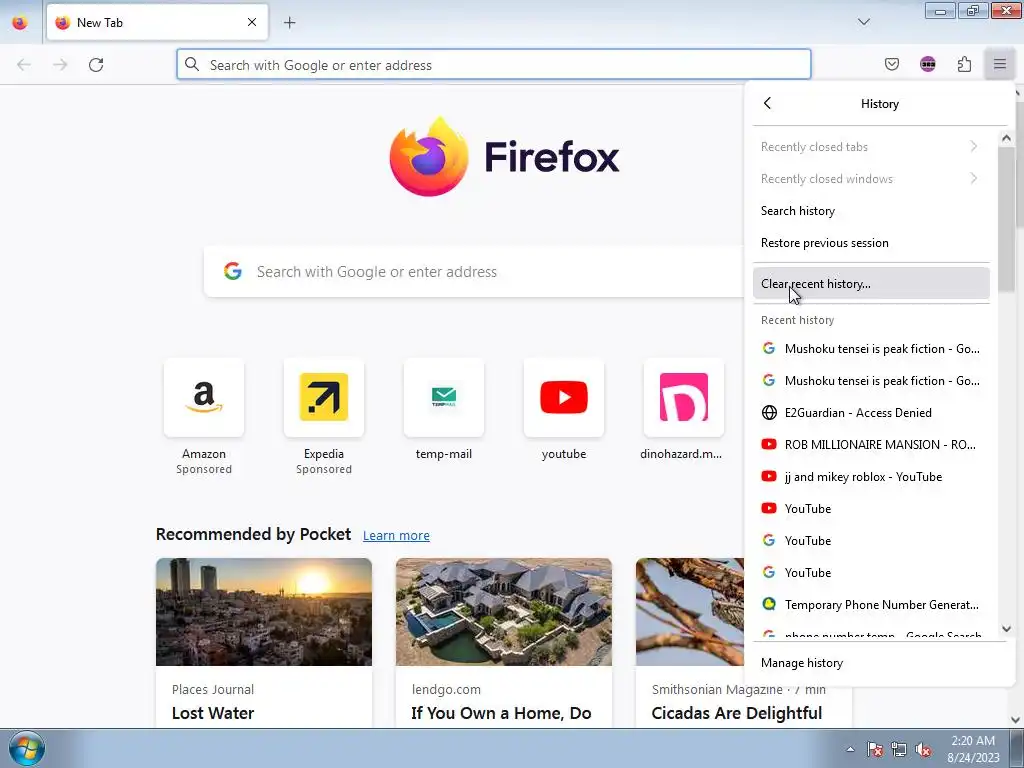1024x768 pixels.
Task: Open a new tab with plus button
Action: coord(290,23)
